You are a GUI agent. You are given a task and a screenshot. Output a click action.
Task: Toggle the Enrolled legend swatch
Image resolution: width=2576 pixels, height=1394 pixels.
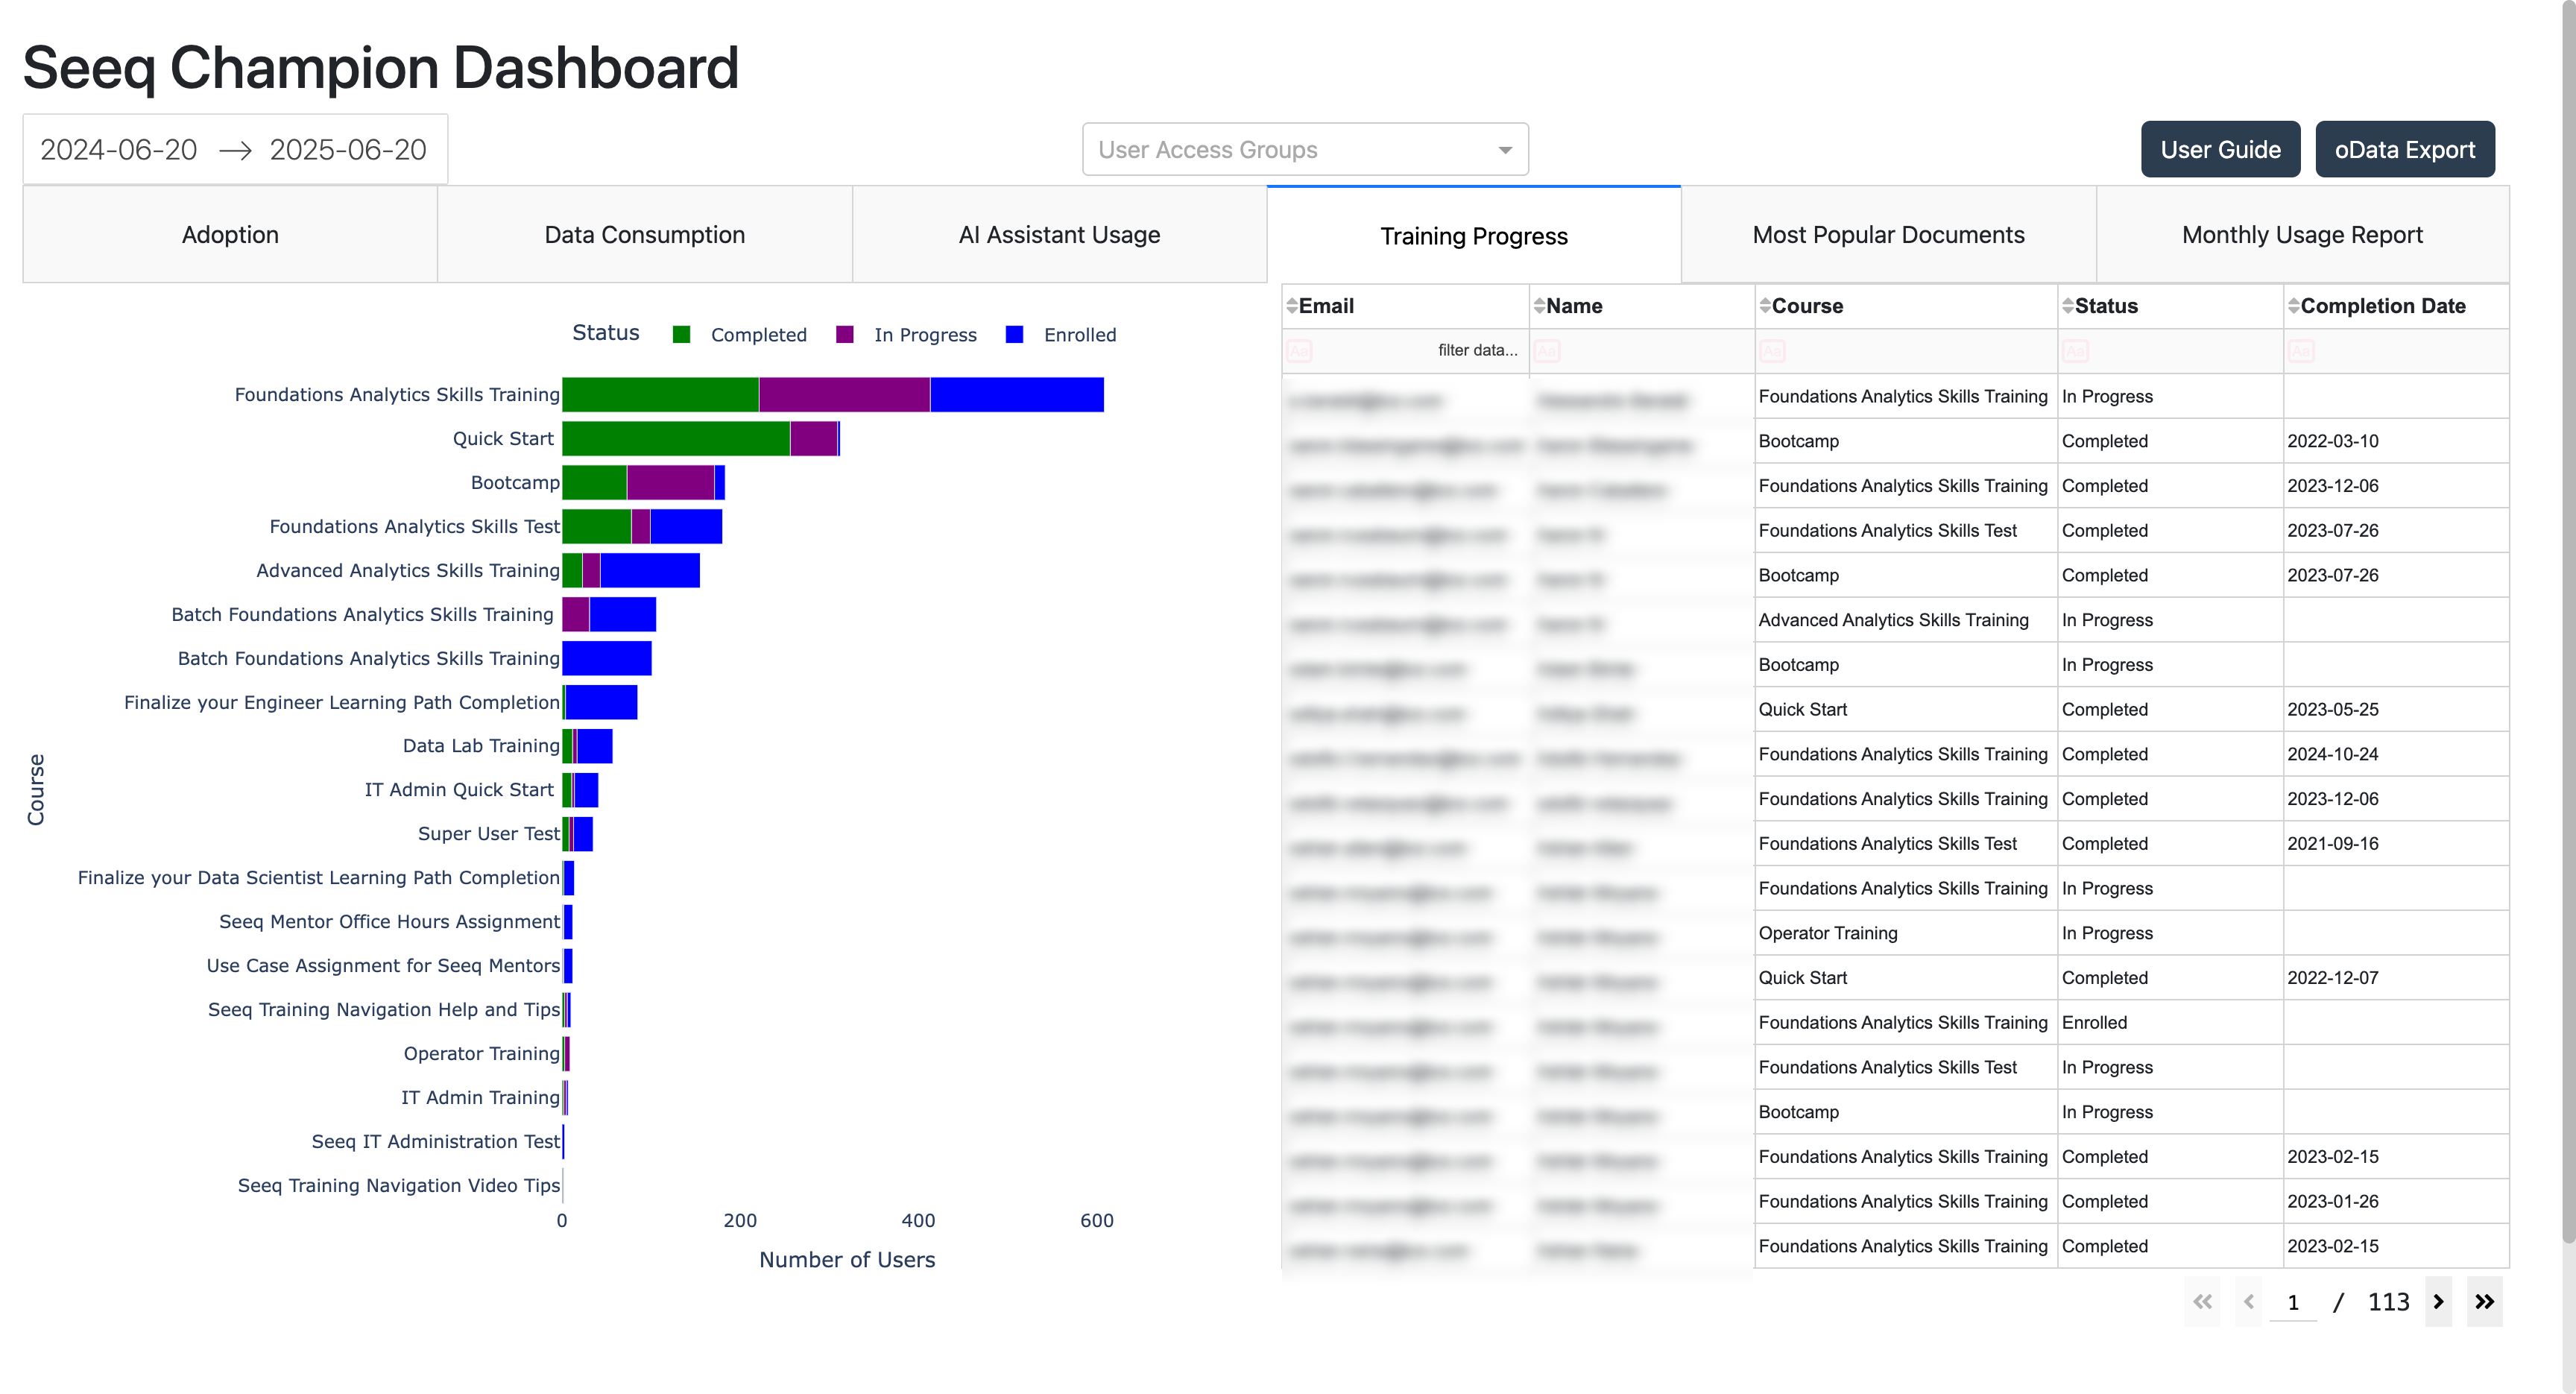click(1014, 334)
